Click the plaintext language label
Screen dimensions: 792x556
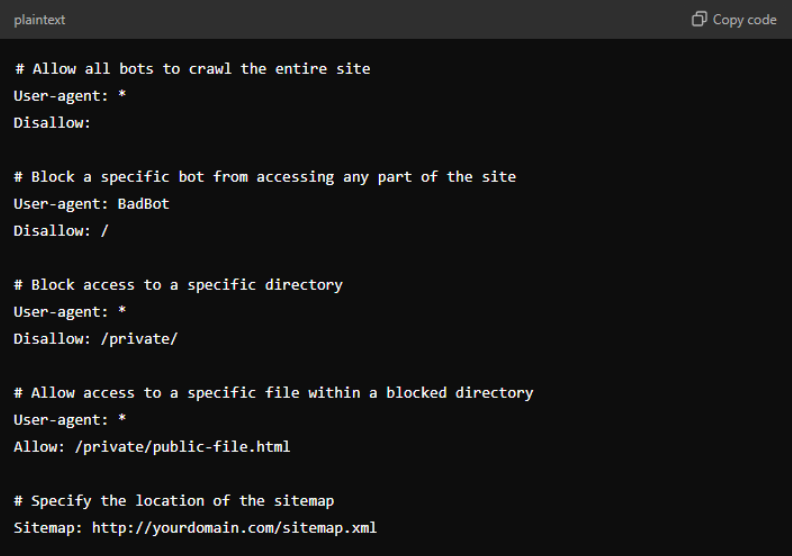(41, 20)
